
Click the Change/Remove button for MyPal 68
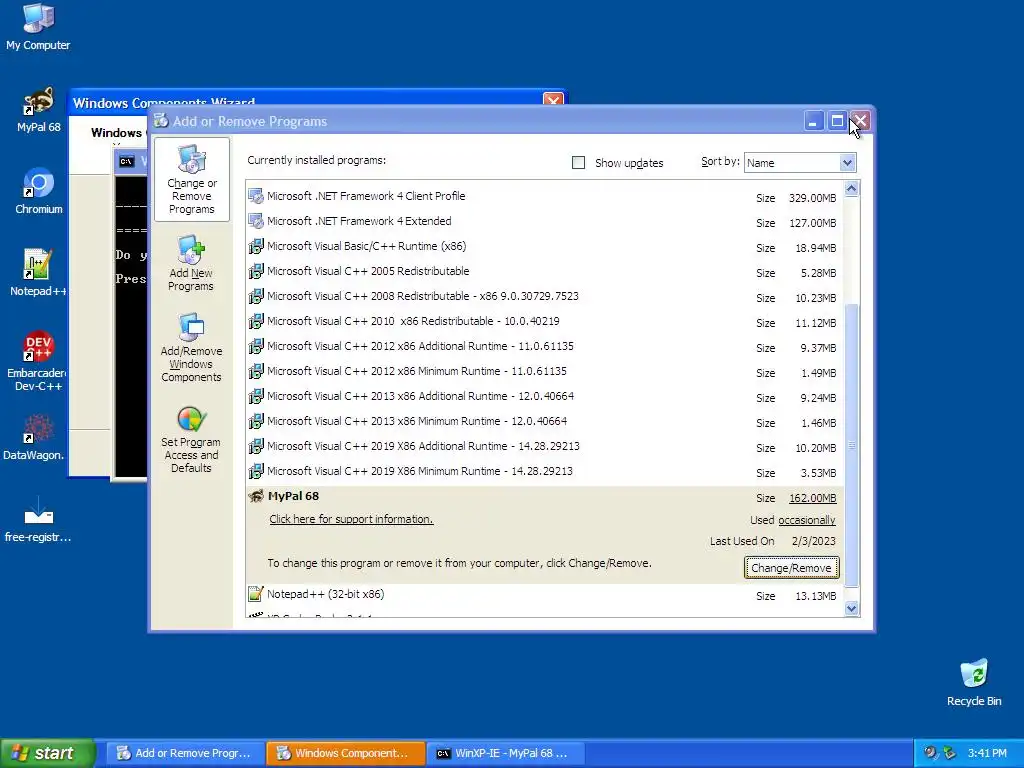pos(792,568)
